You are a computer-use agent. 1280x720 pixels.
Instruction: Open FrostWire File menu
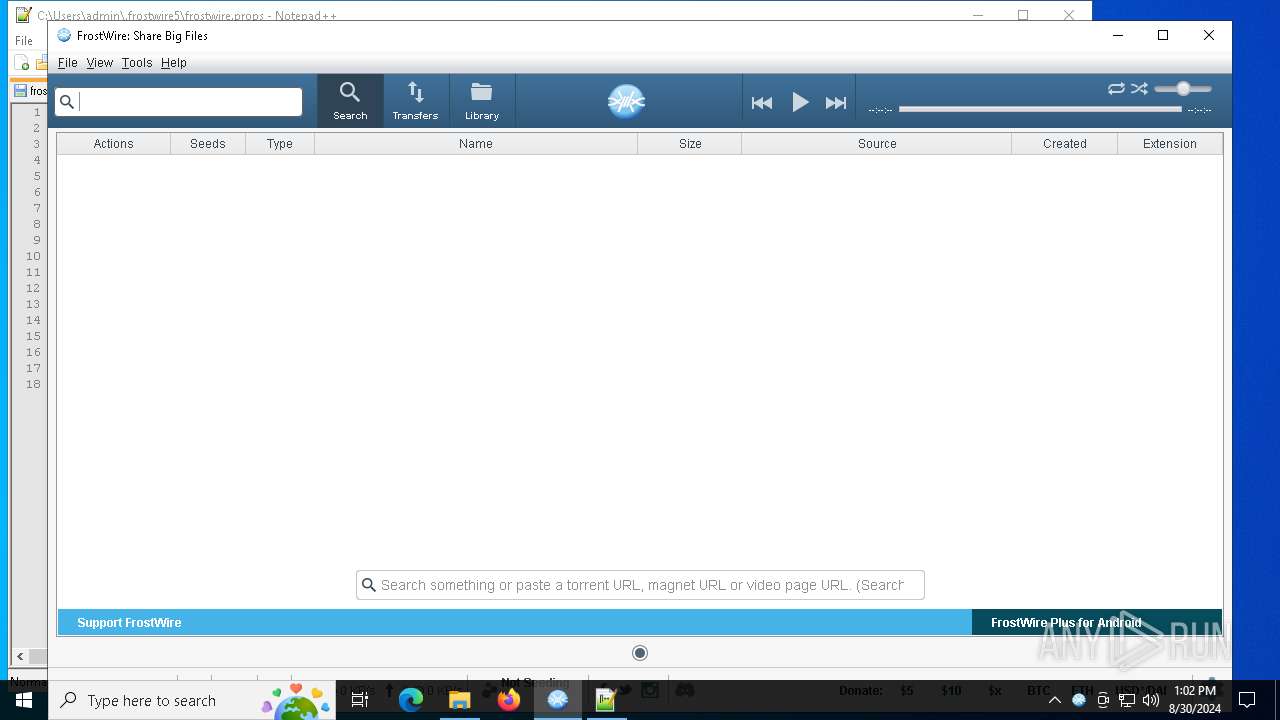click(67, 62)
